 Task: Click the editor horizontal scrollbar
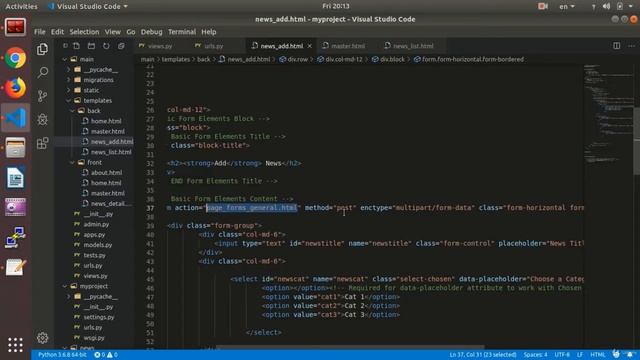(x=350, y=347)
